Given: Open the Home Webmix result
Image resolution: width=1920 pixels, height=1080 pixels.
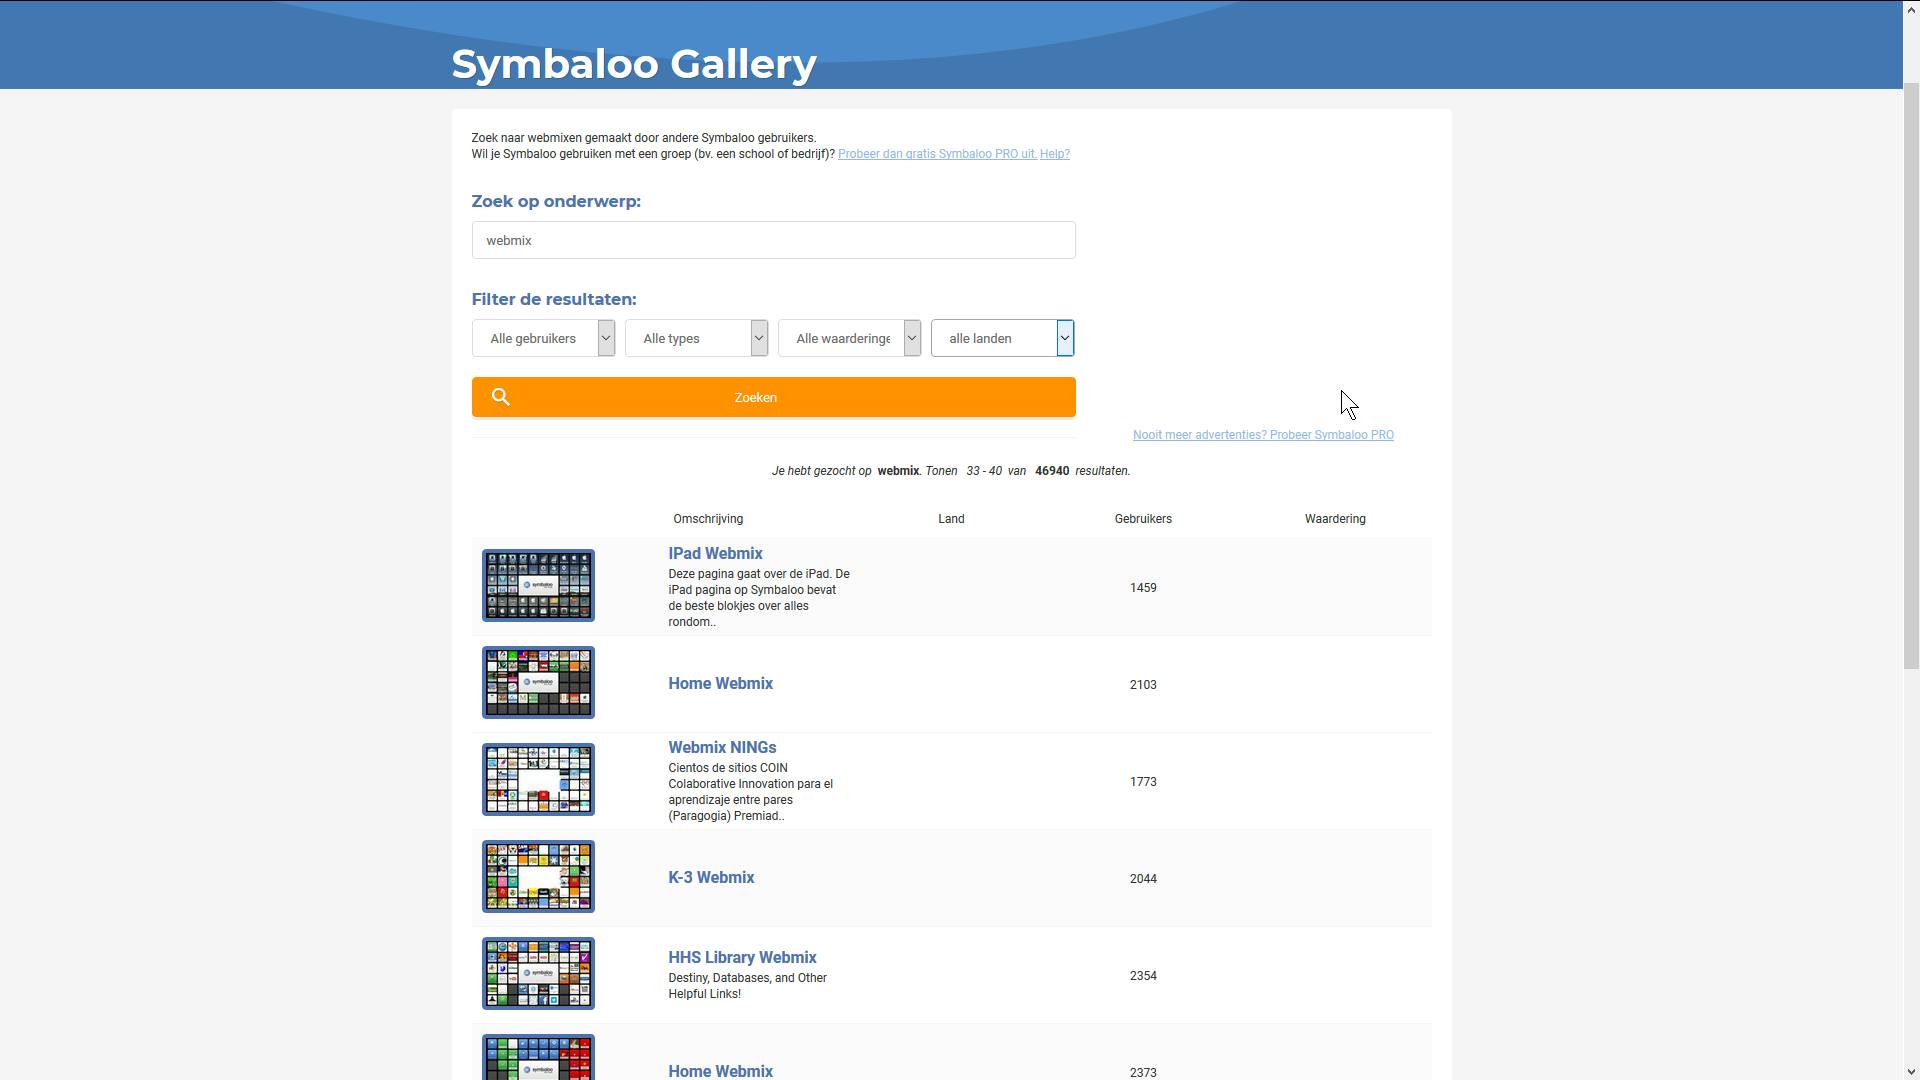Looking at the screenshot, I should point(720,683).
